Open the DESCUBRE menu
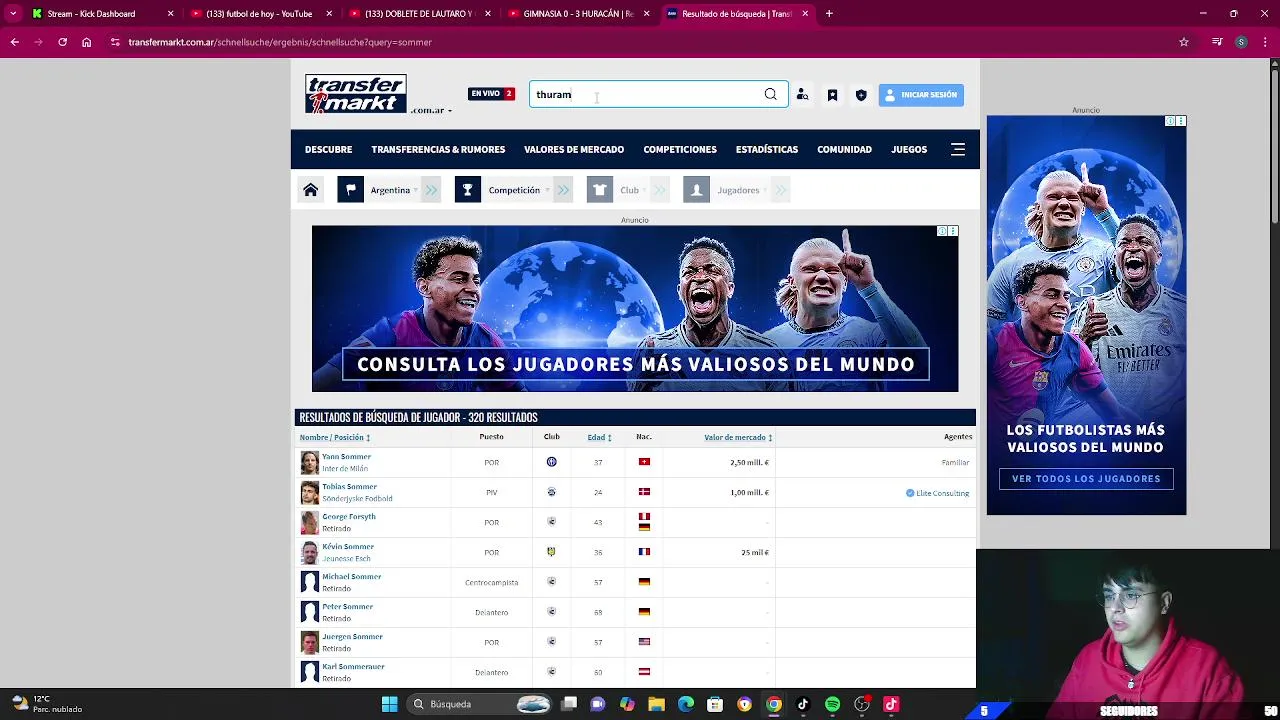 (x=328, y=149)
